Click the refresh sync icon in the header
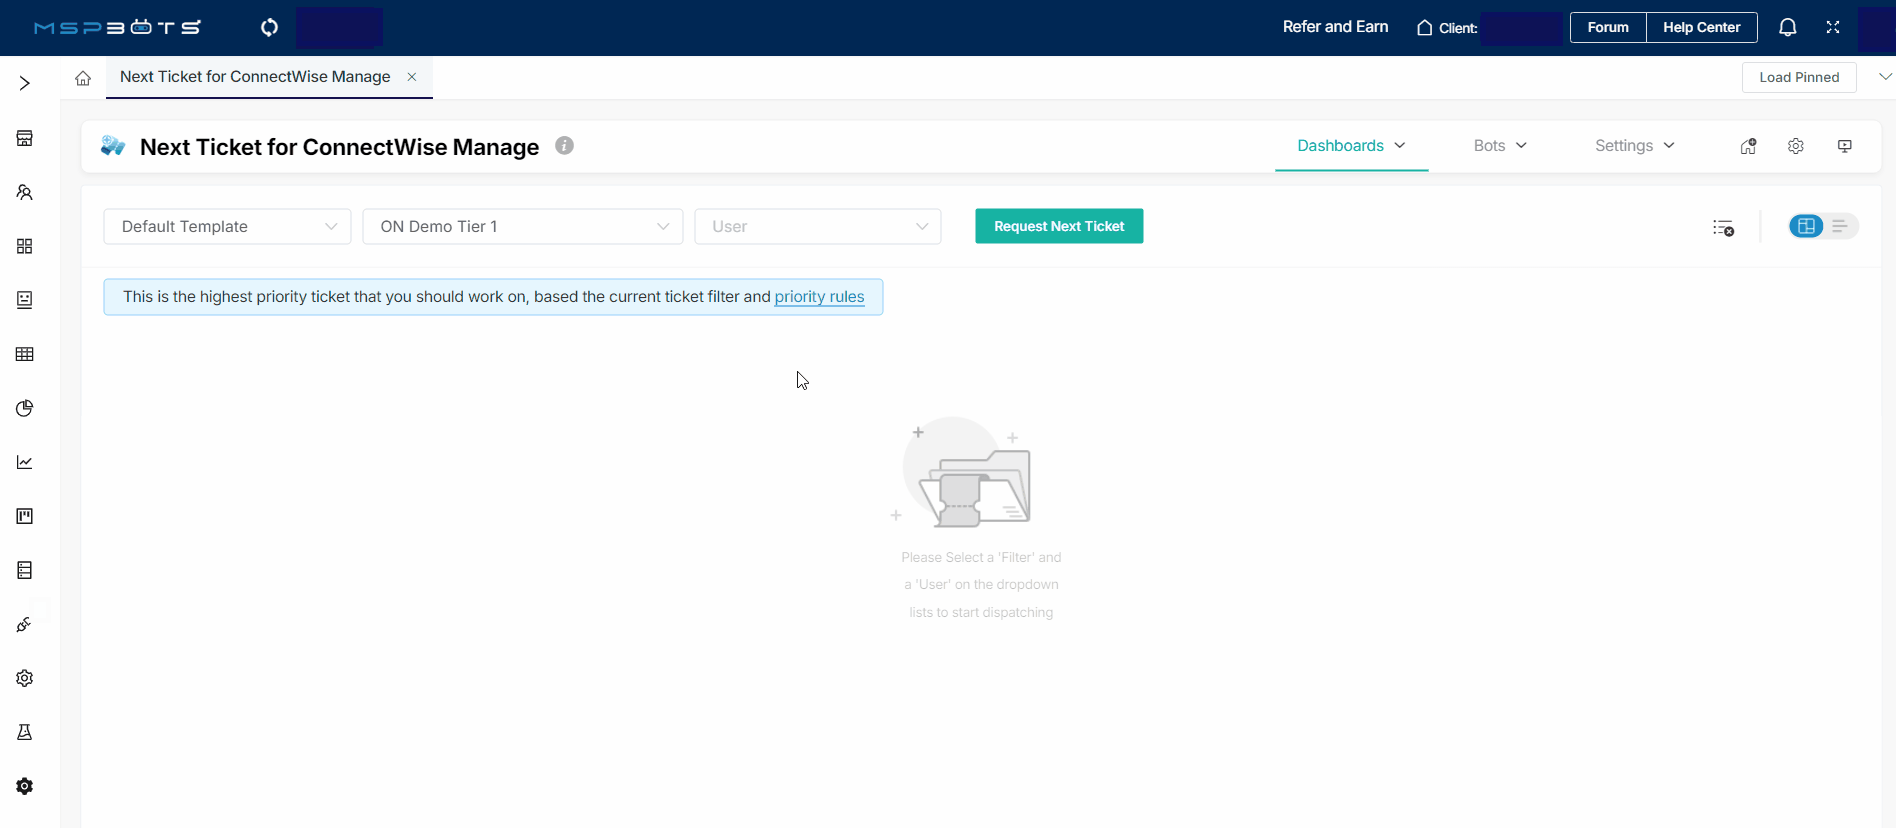Screen dimensions: 1896x828 click(269, 27)
